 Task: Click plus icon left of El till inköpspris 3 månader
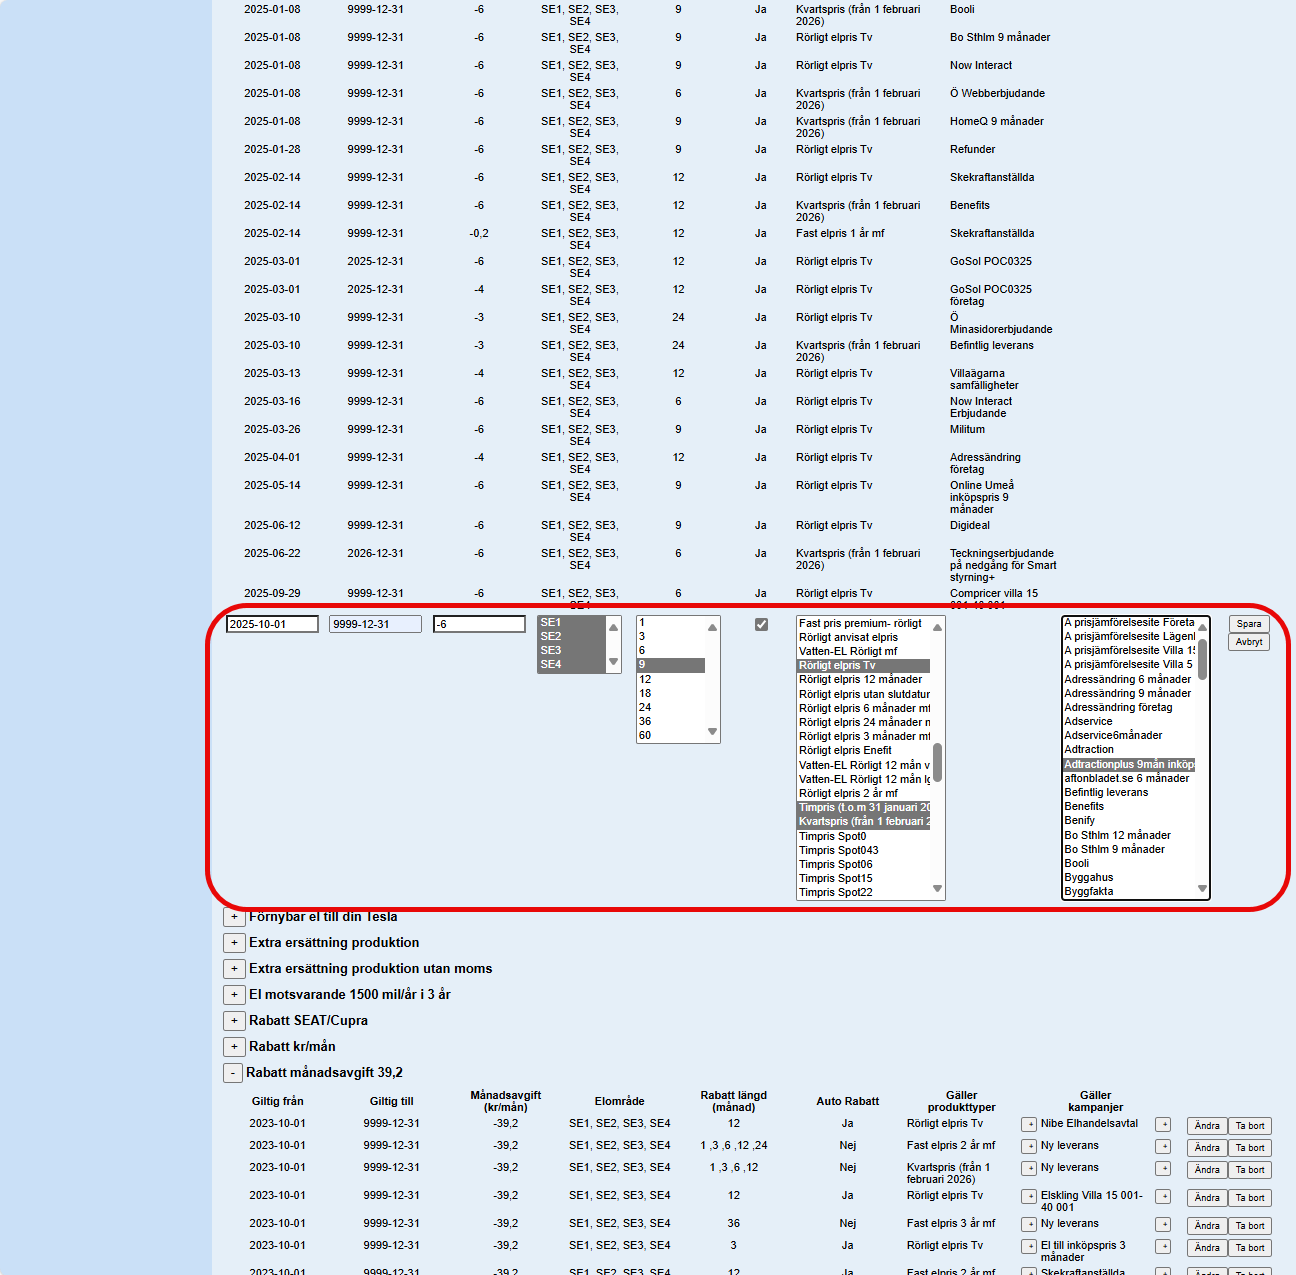click(x=1028, y=1247)
